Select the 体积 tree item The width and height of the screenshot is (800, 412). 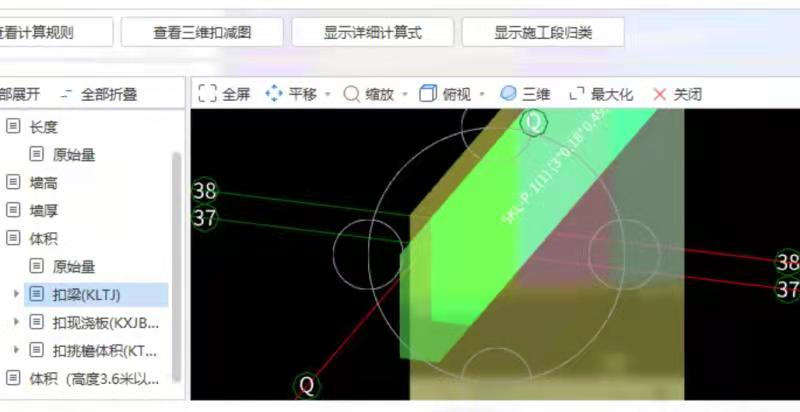tap(43, 239)
